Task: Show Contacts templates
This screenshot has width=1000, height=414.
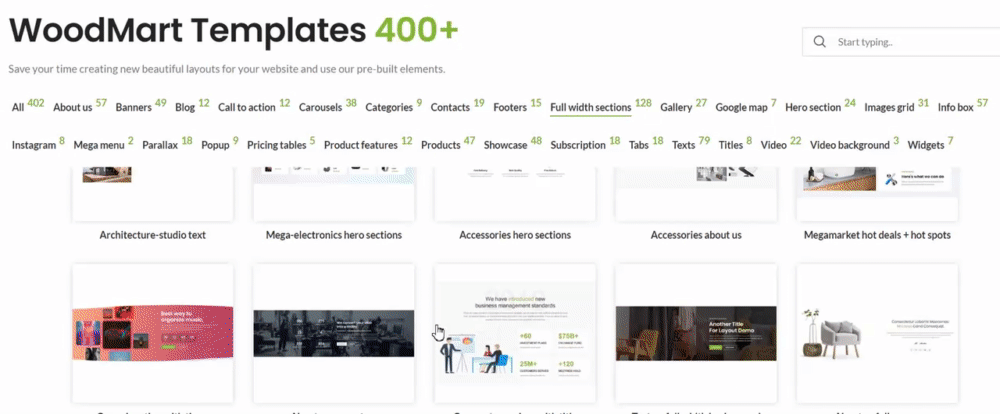Action: (450, 107)
